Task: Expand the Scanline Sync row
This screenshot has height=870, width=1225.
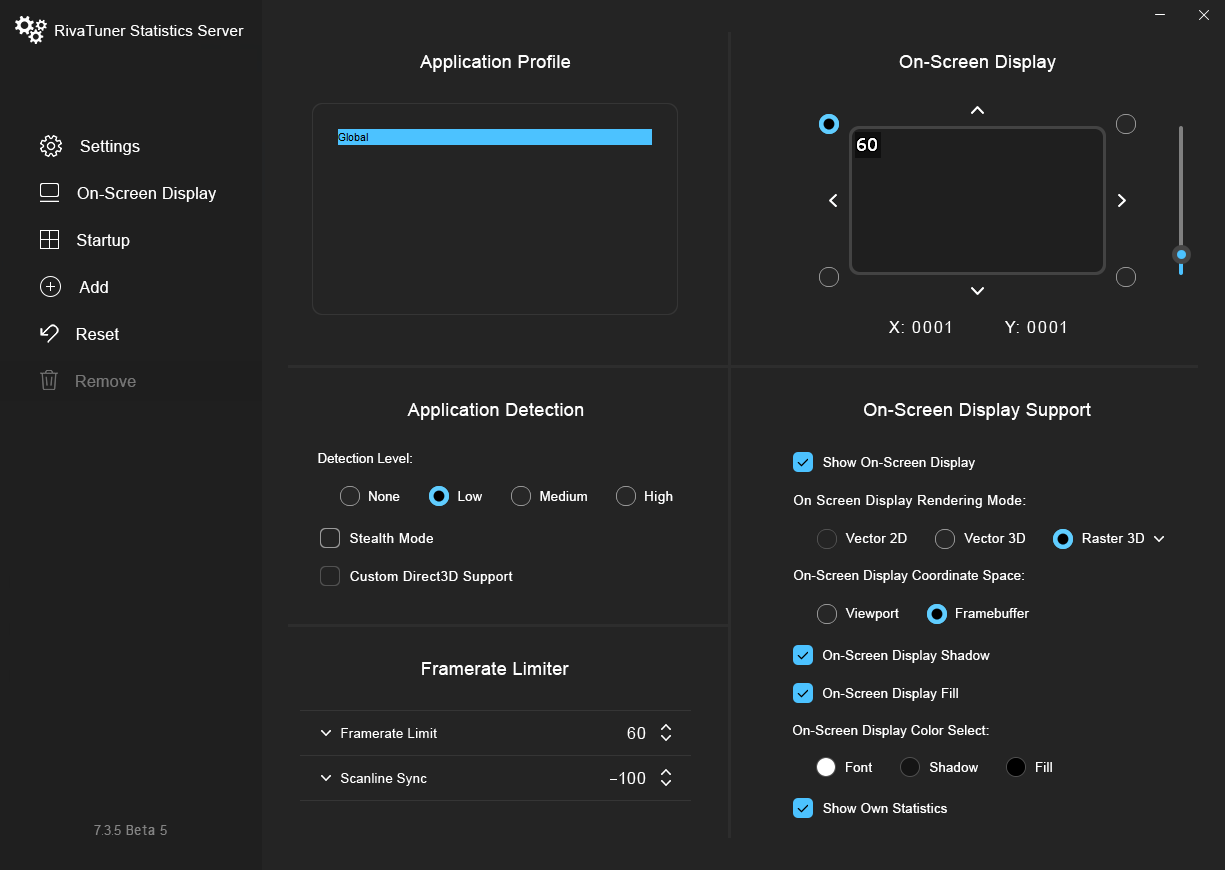Action: (x=326, y=777)
